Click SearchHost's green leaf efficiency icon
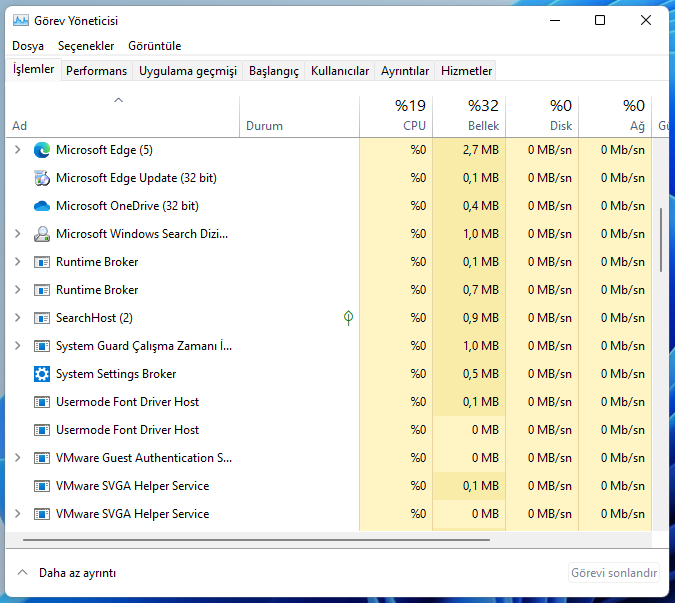 point(348,318)
